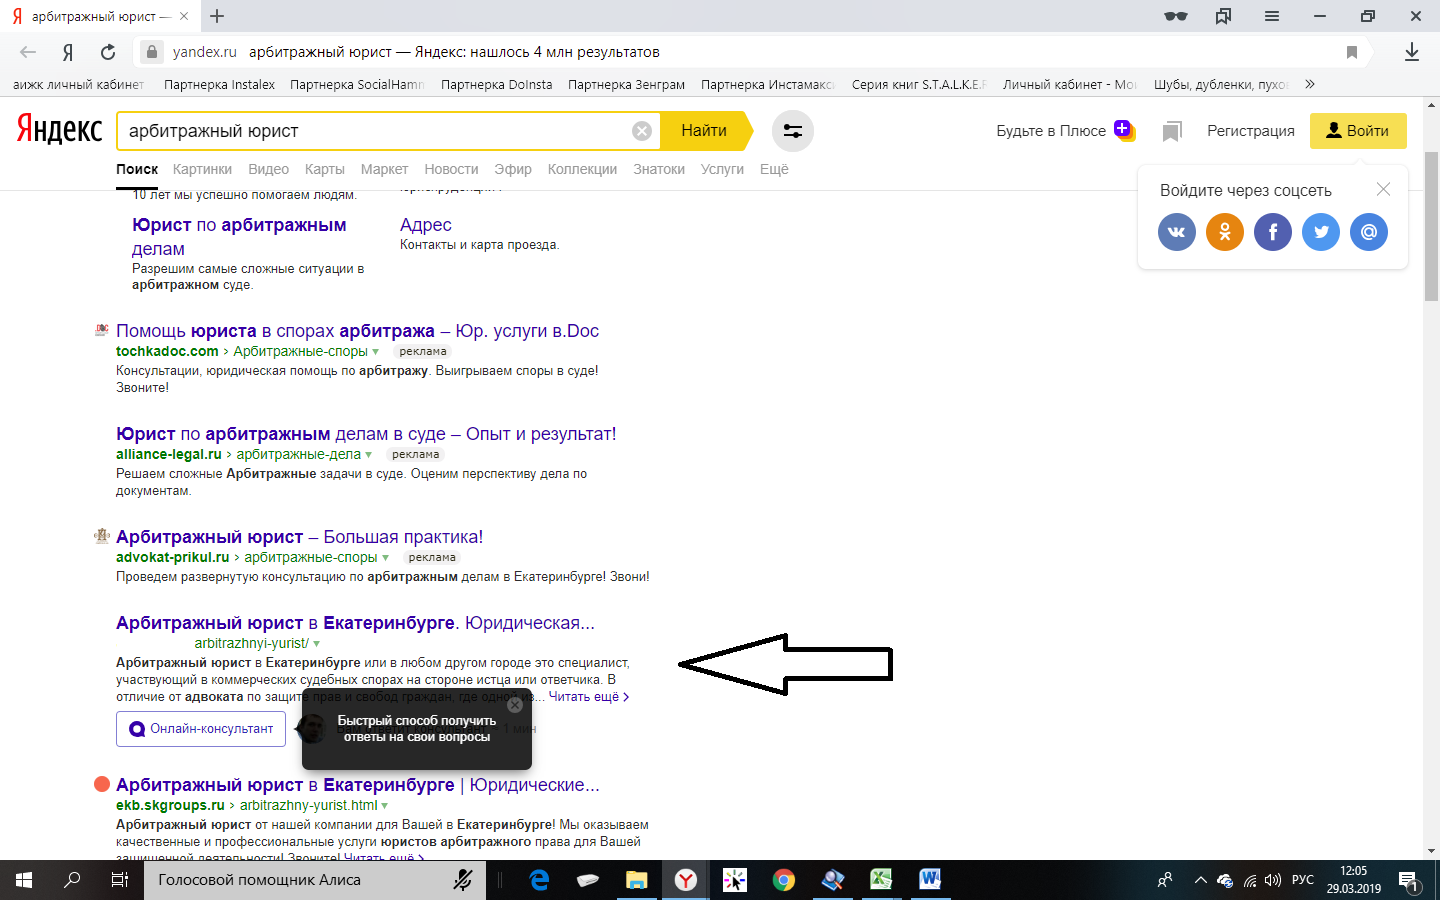Open the volume control in tray
Screen dimensions: 1440x900
coord(1273,880)
